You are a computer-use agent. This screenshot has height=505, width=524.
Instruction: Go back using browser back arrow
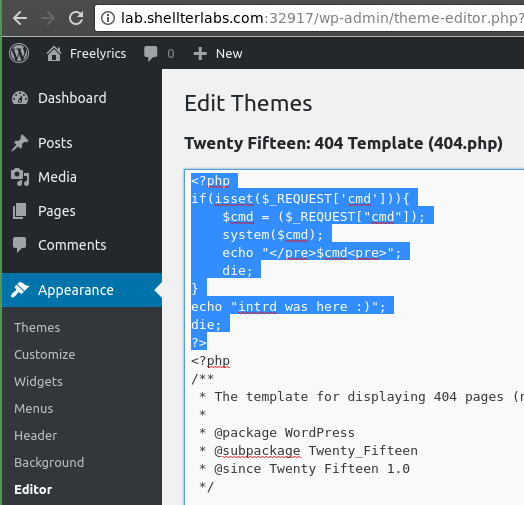[20, 18]
